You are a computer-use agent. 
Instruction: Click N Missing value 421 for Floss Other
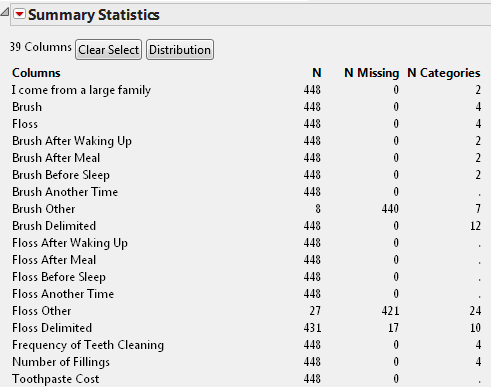coord(390,311)
